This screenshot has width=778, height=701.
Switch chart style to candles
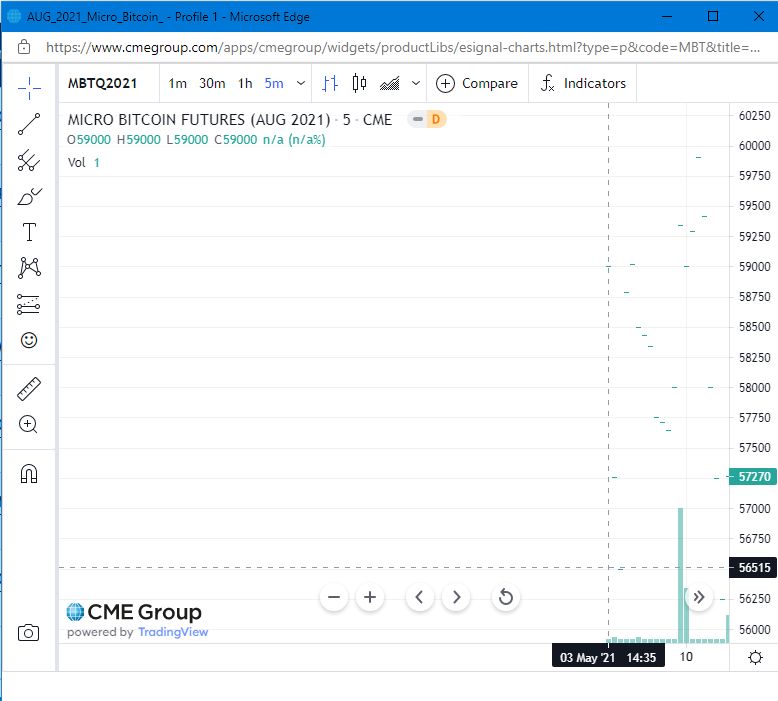[359, 84]
